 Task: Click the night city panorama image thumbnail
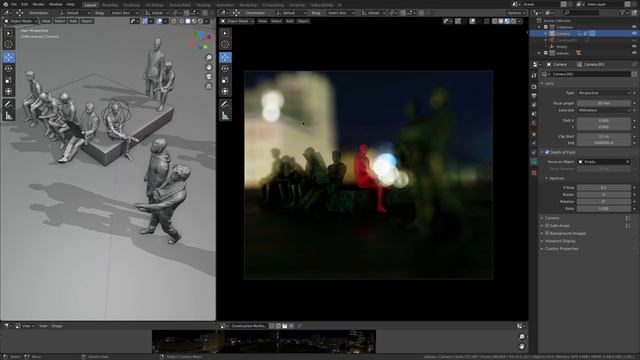264,341
